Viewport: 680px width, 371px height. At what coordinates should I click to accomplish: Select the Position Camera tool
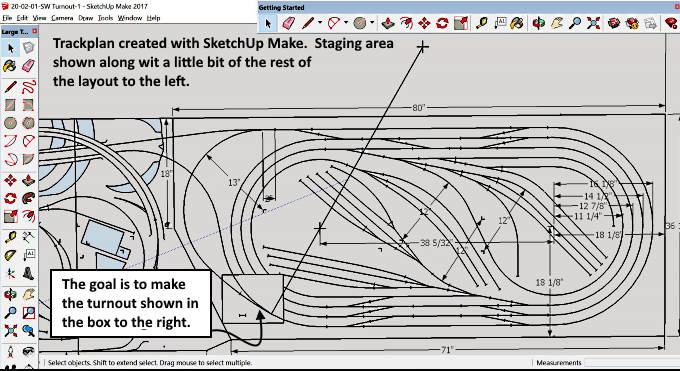(10, 351)
